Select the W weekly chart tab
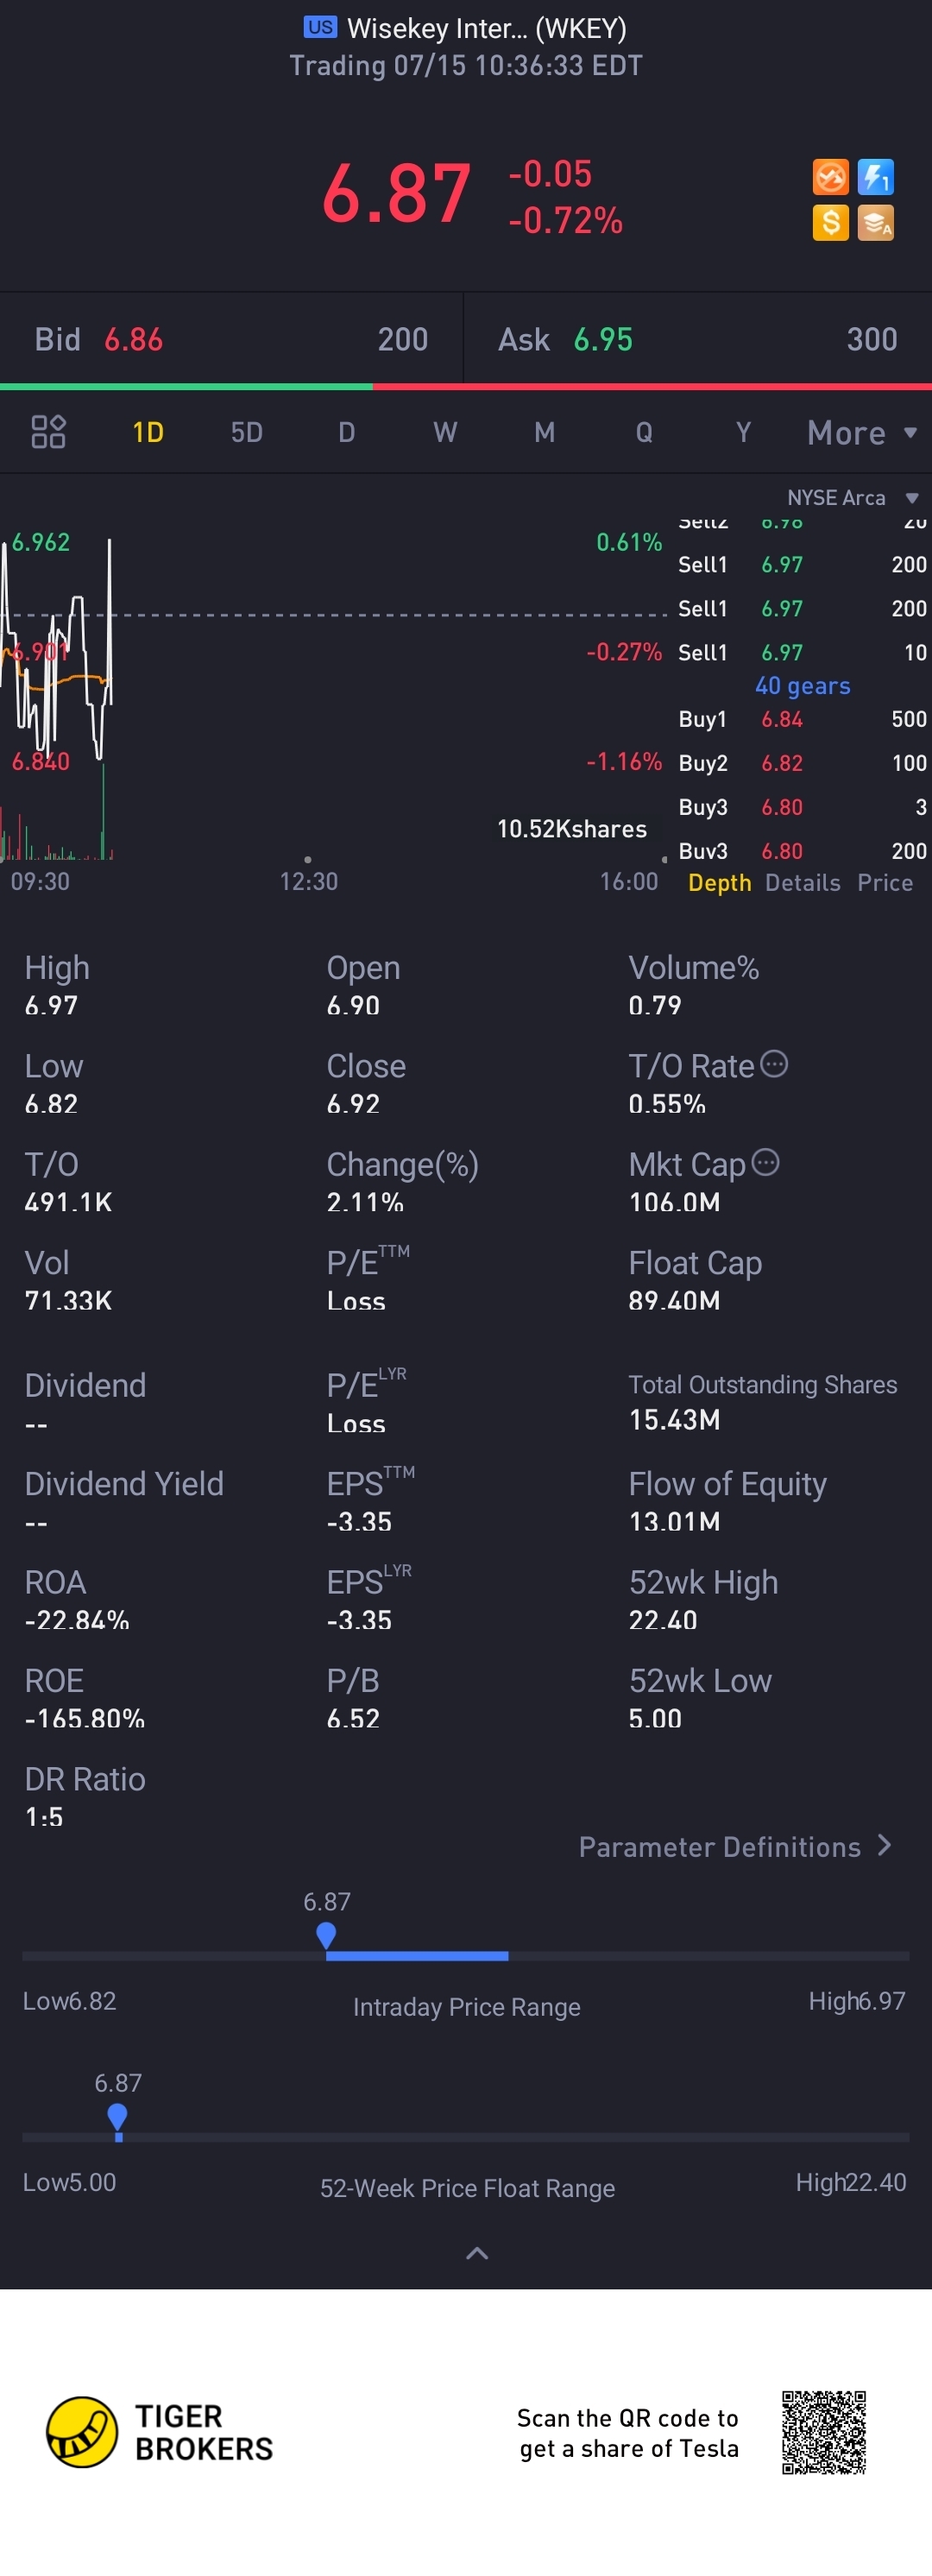Viewport: 932px width, 2576px height. [445, 432]
